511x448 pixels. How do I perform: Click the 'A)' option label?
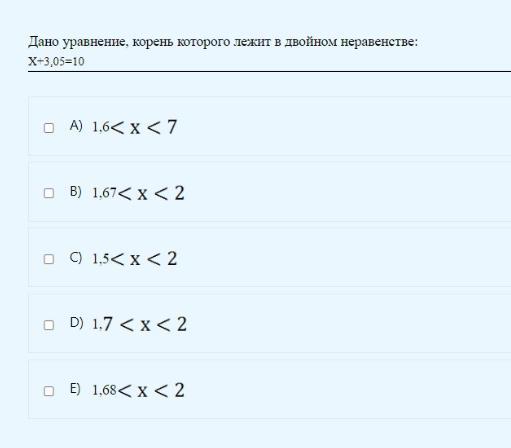(76, 126)
